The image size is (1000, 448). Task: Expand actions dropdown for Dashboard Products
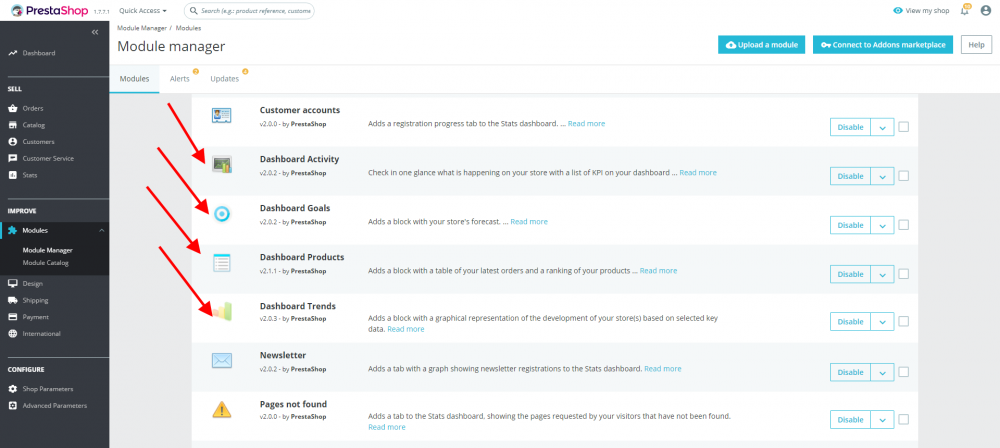882,274
